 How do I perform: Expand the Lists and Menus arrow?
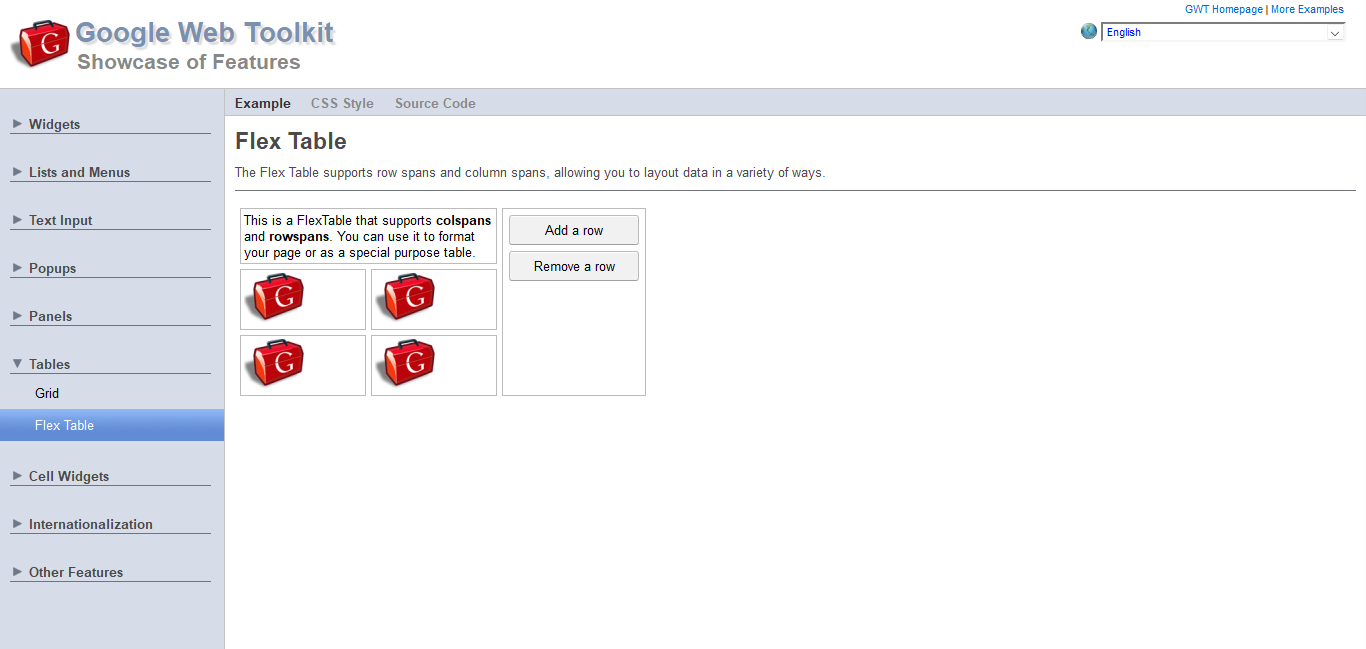(x=17, y=172)
